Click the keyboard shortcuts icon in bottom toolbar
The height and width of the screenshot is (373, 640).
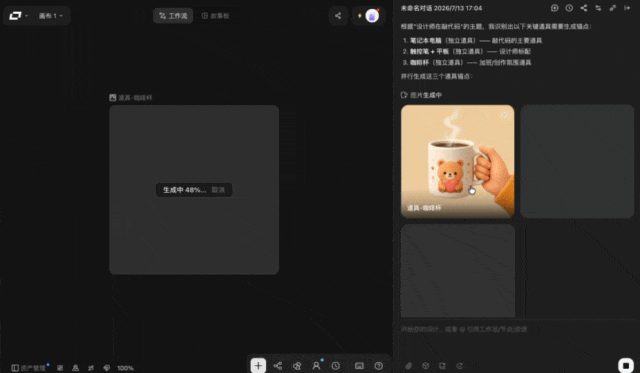359,366
